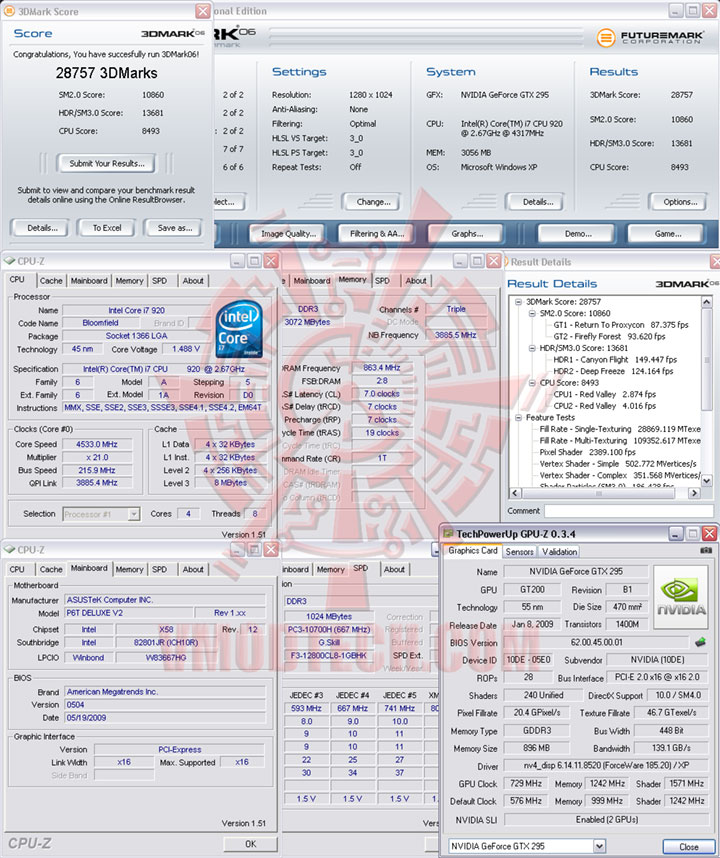Launch the Demo... button
Viewport: 720px width, 858px height.
(578, 234)
